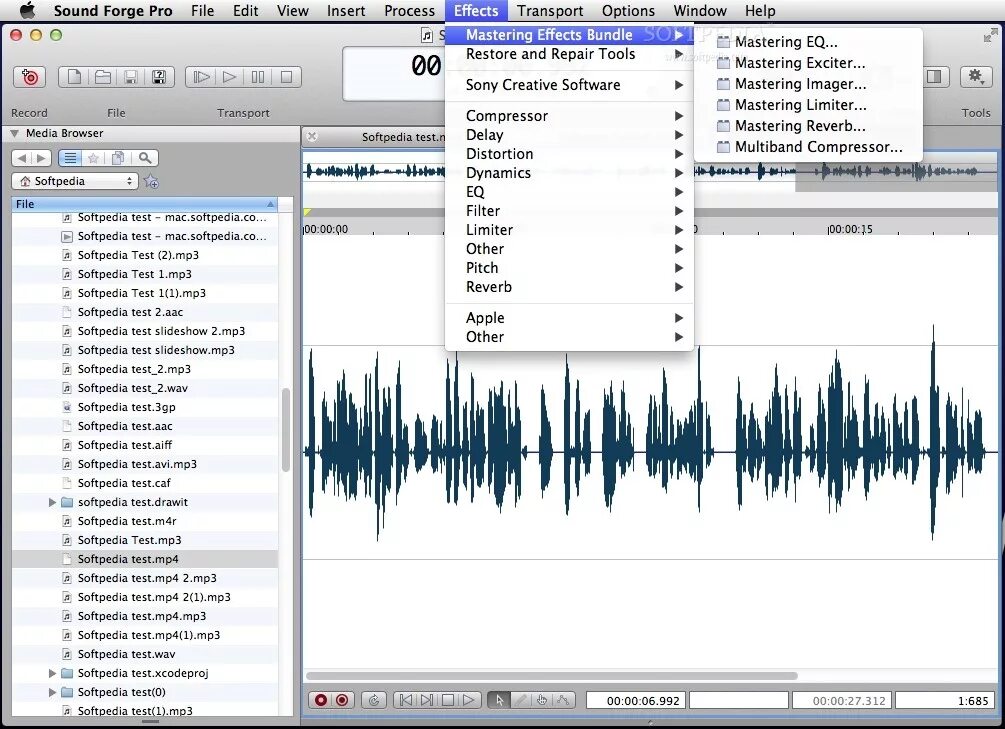Open the Sound Forge Pro application menu
Image resolution: width=1005 pixels, height=729 pixels.
(x=113, y=11)
